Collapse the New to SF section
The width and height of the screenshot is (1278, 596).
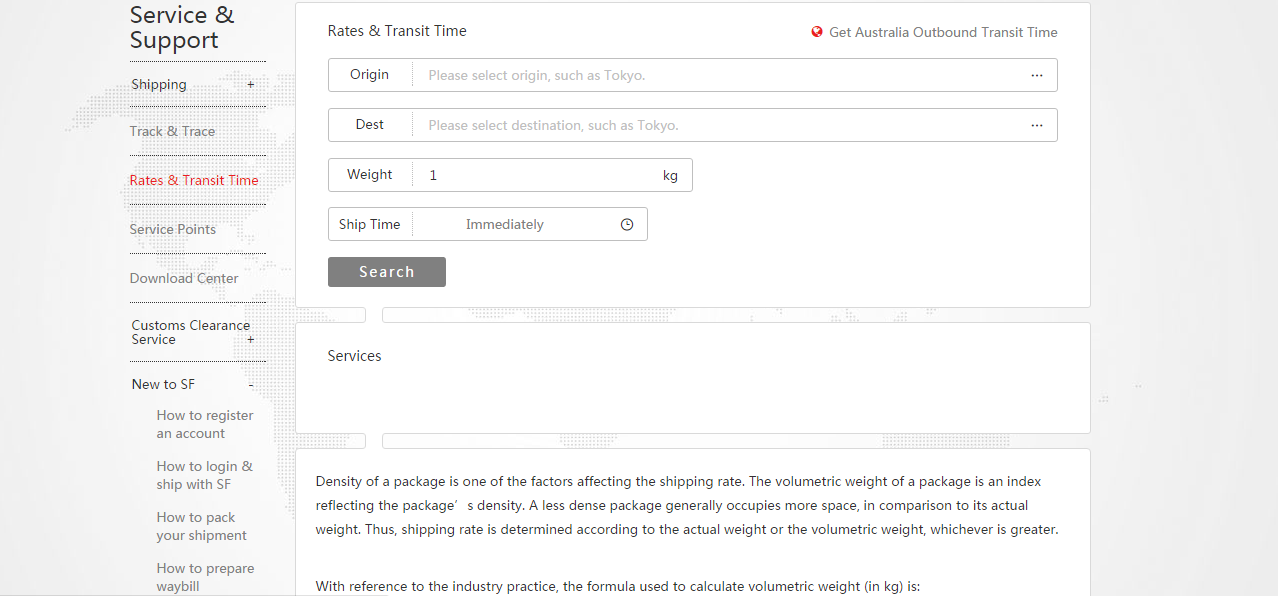pos(251,385)
